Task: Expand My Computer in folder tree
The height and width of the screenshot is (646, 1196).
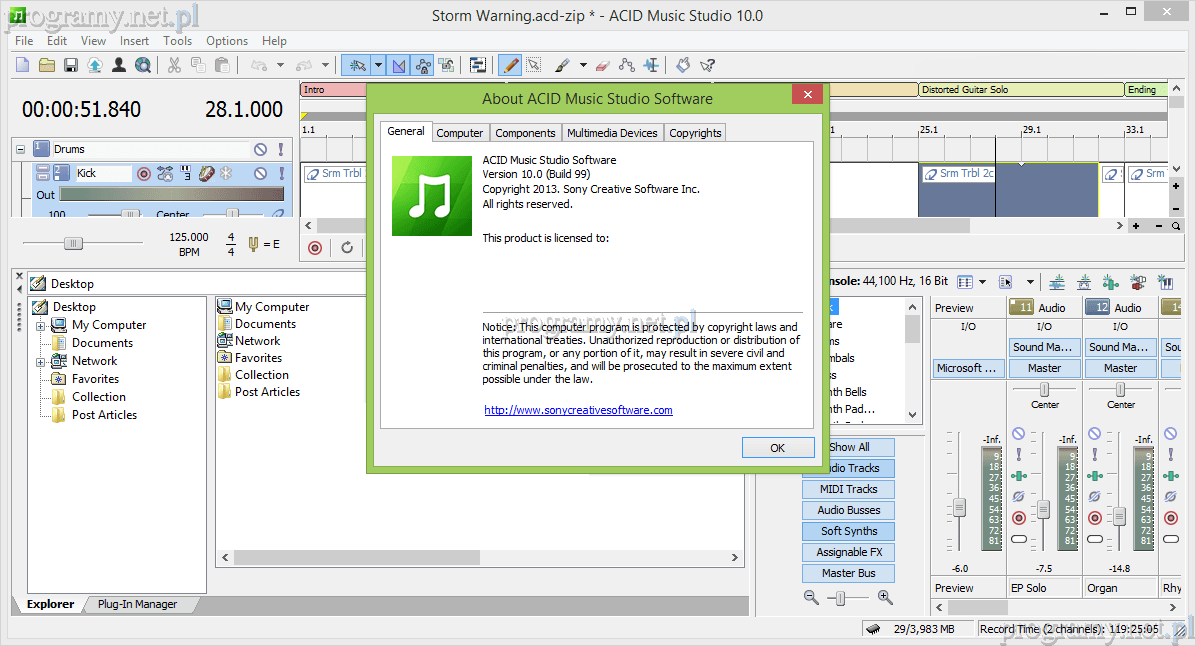Action: click(x=41, y=325)
